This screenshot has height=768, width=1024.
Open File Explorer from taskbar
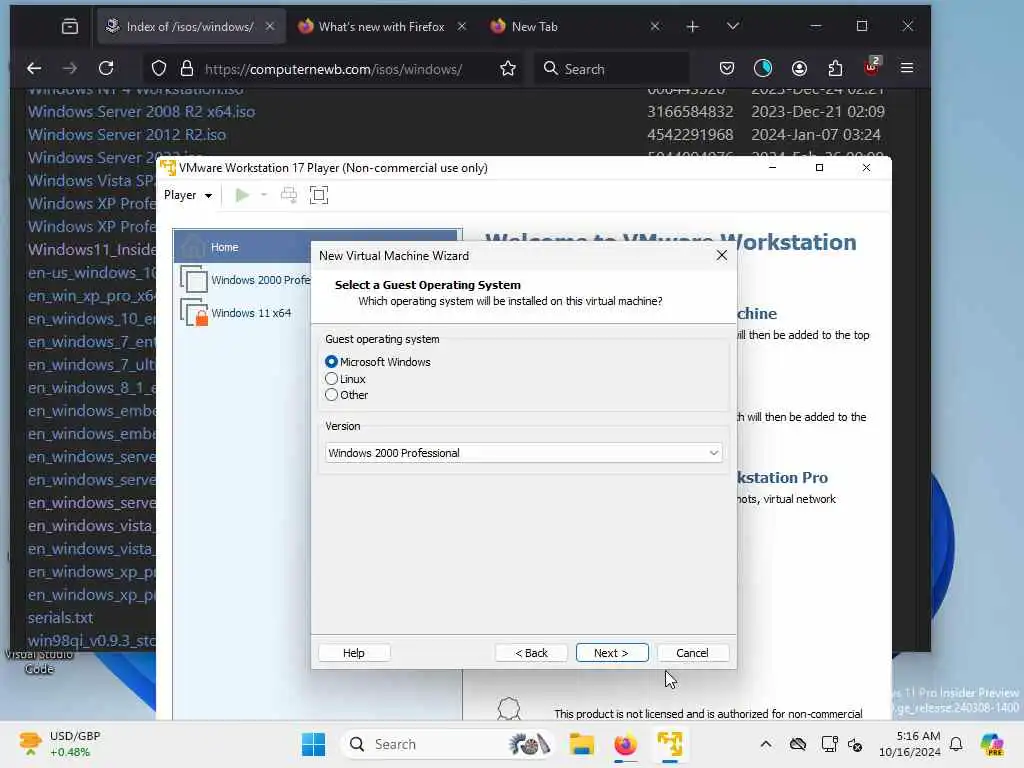click(581, 744)
